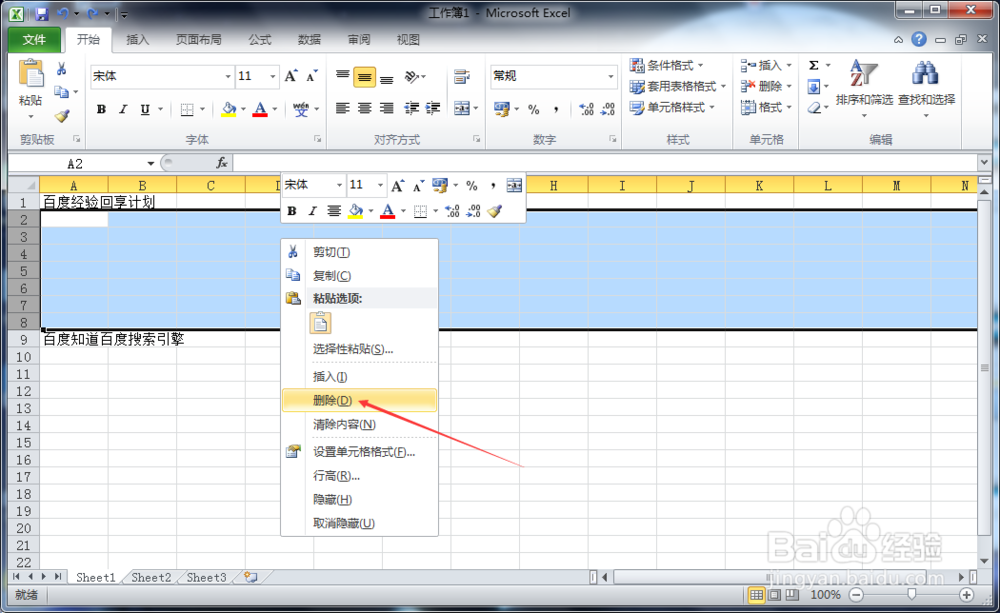Click the Increase Font Size icon in the ribbon
1000x613 pixels.
[291, 76]
